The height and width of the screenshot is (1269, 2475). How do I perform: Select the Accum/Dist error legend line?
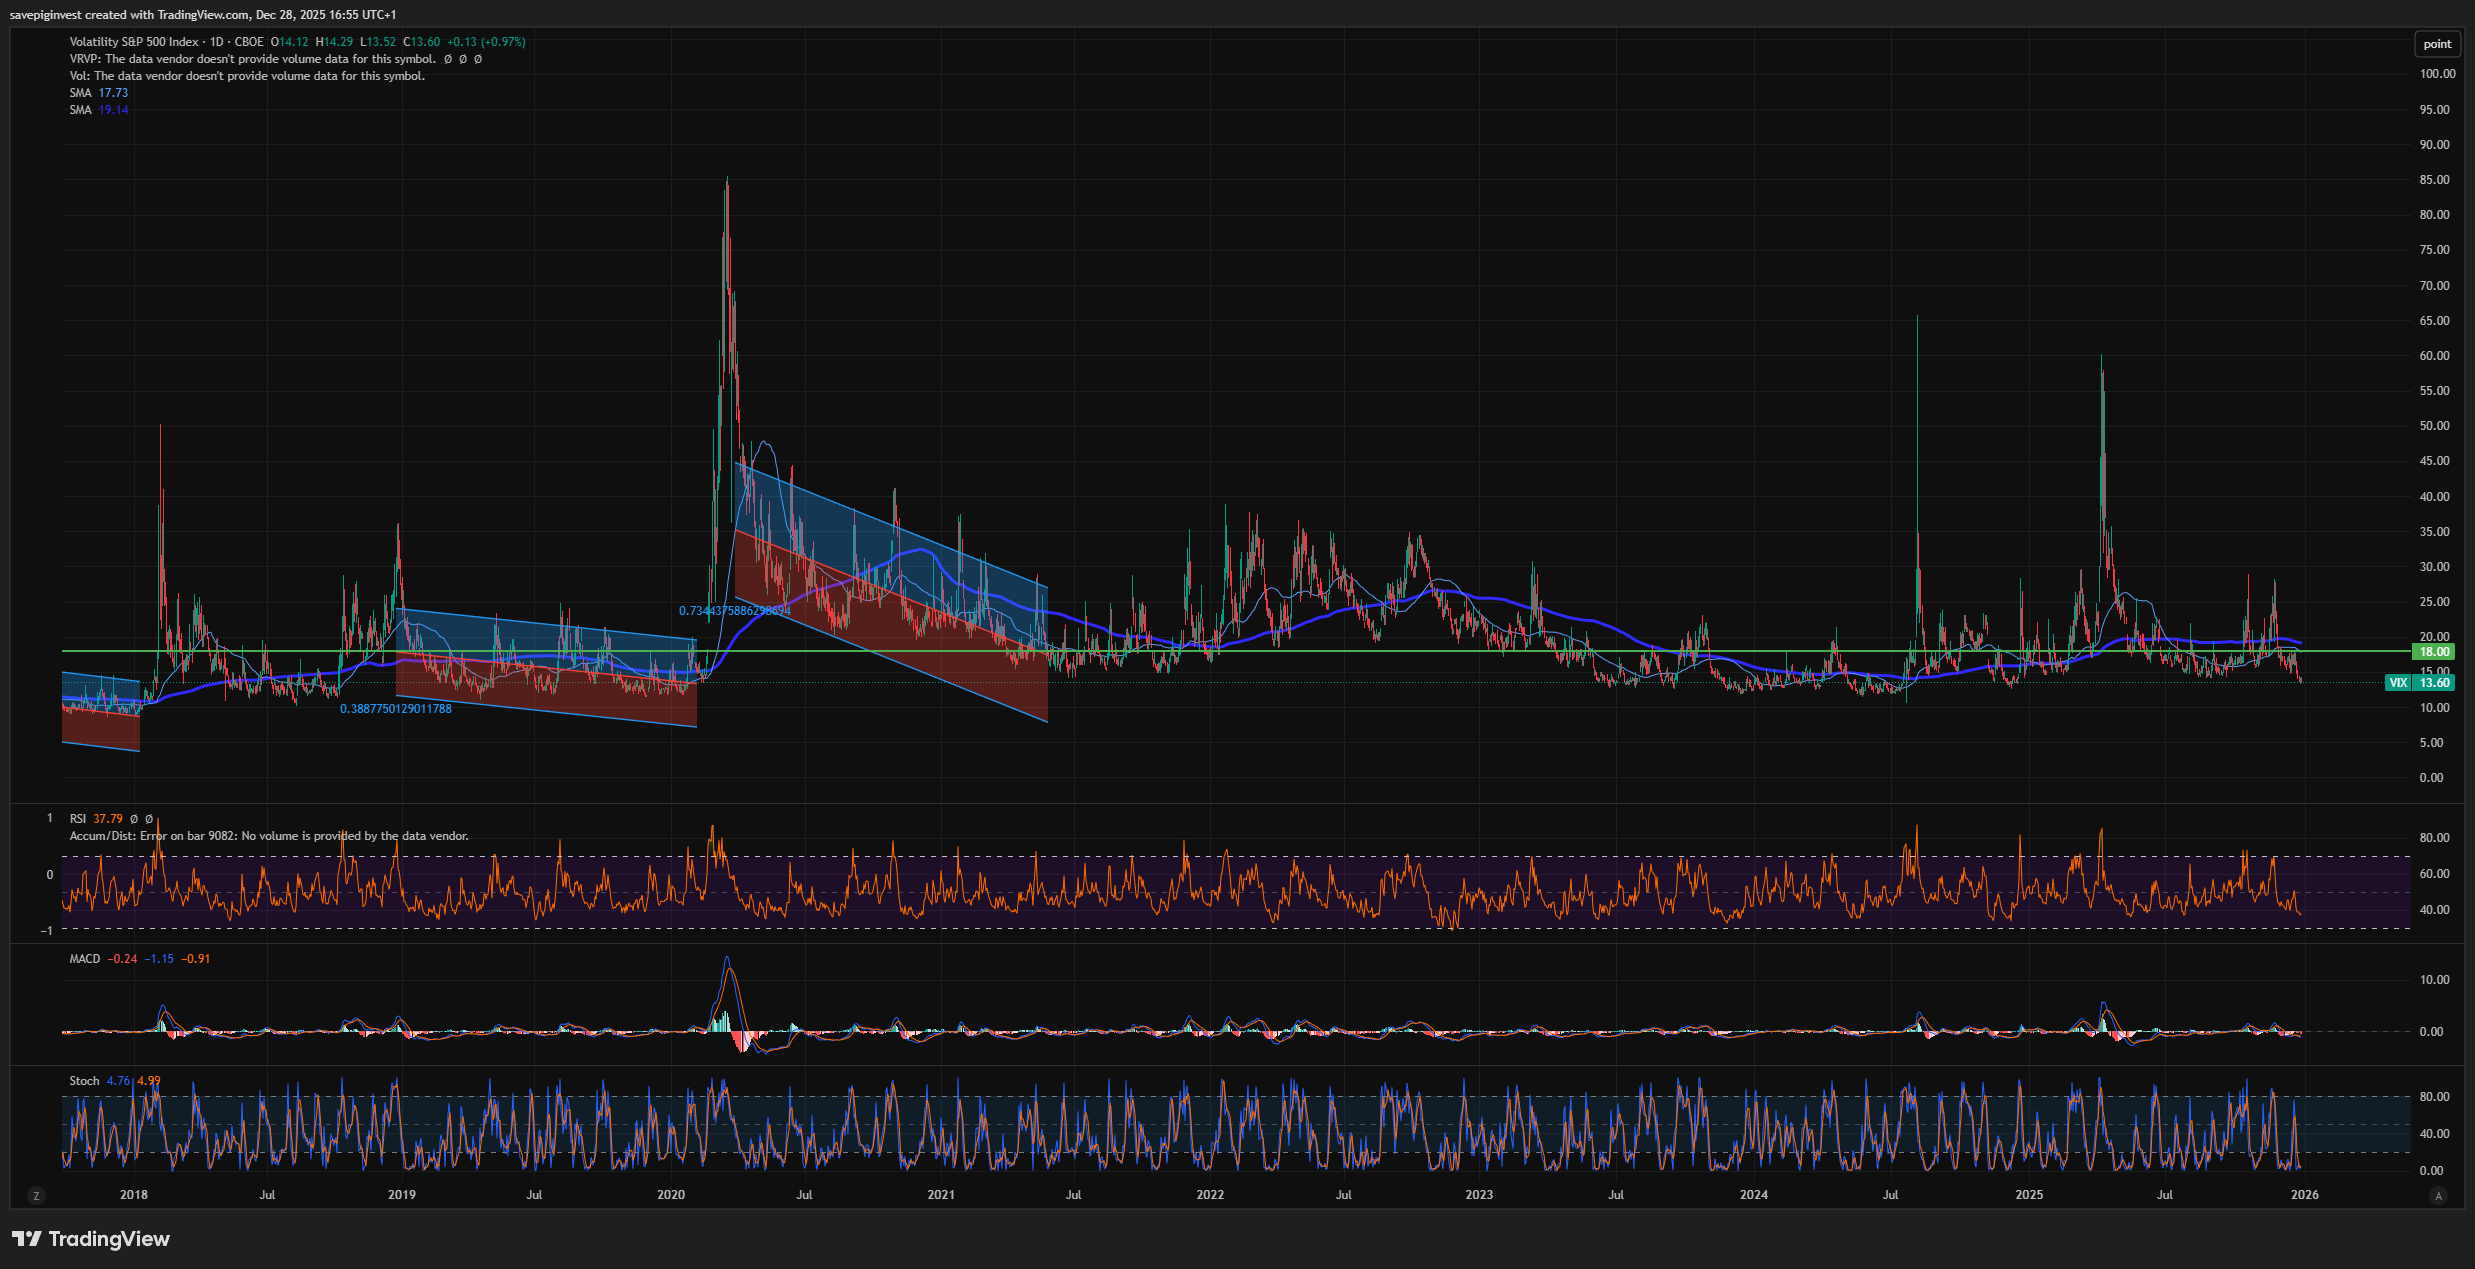(268, 836)
